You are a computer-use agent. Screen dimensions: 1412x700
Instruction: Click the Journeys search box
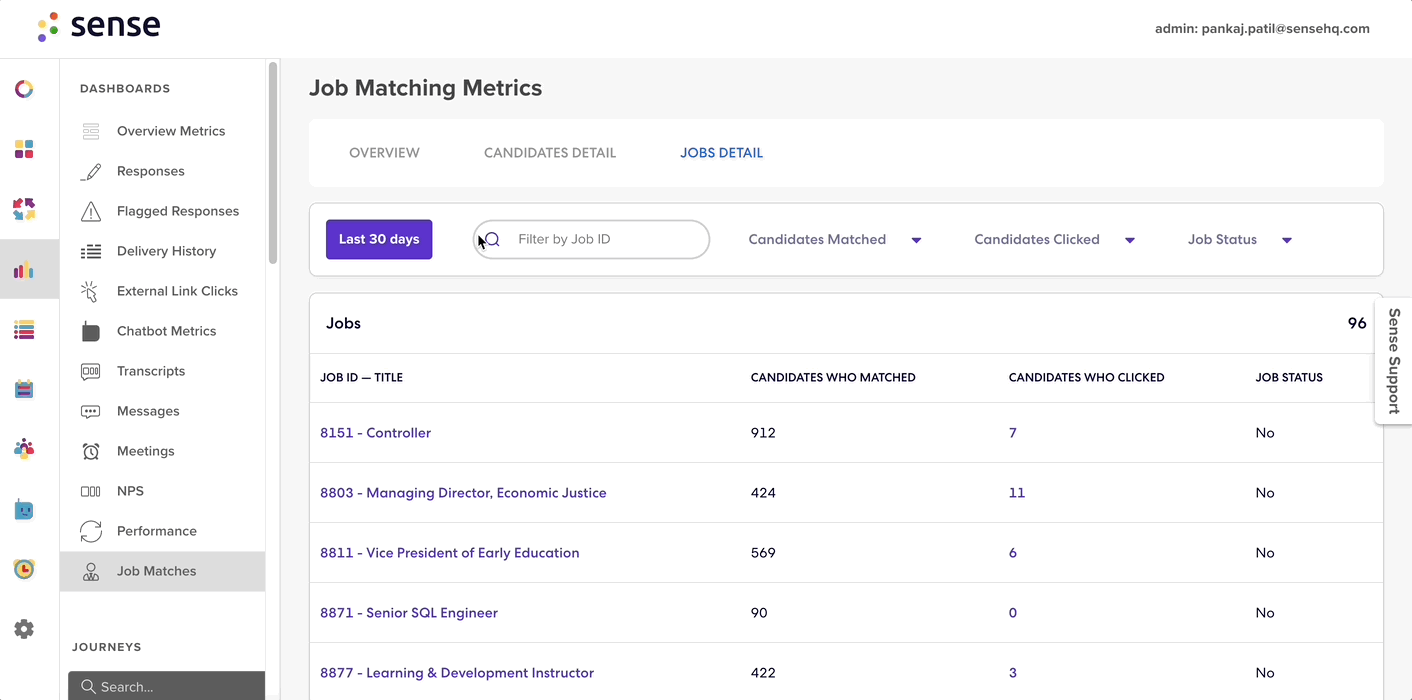[166, 686]
